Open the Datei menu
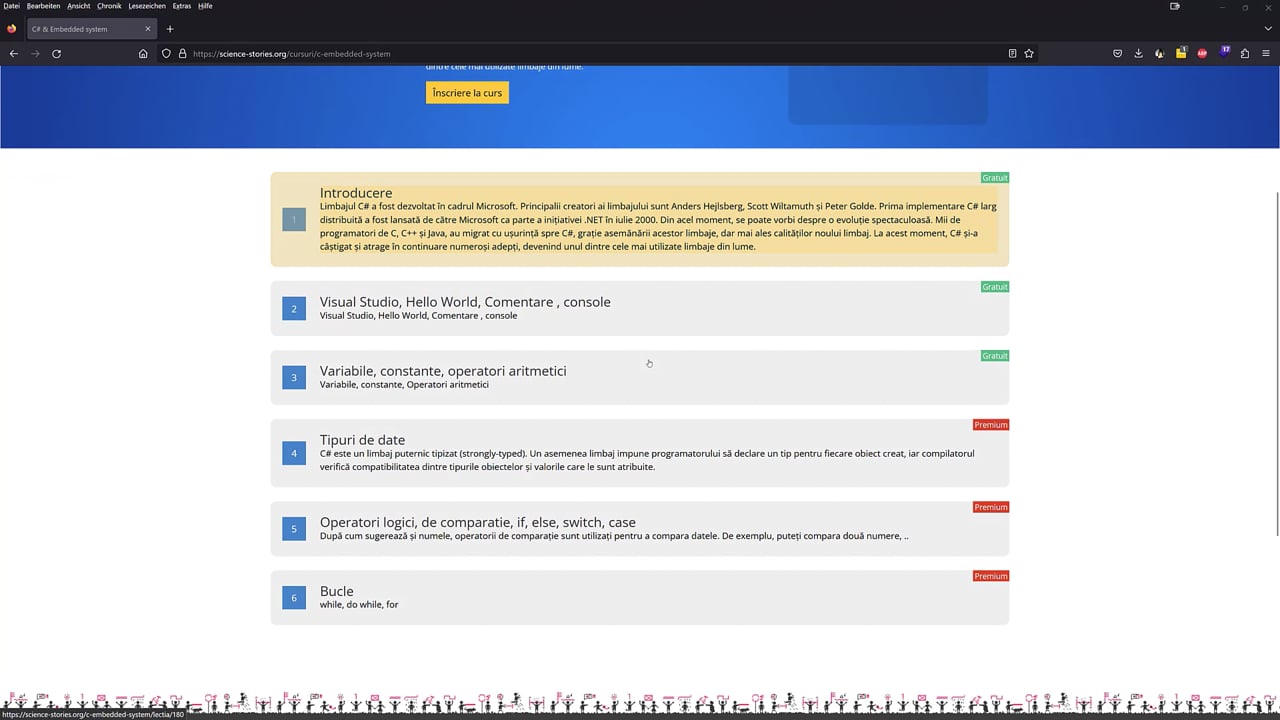 pyautogui.click(x=11, y=6)
